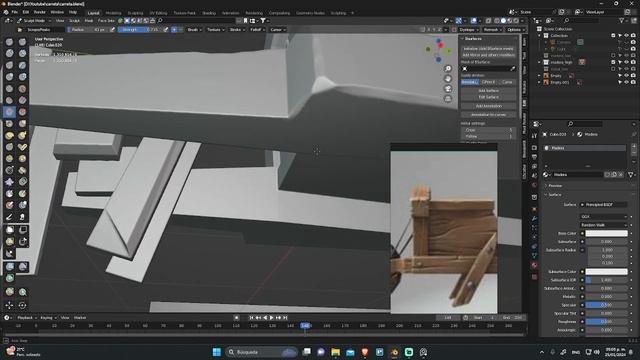The image size is (640, 360).
Task: Click the Subsurface Color swatch
Action: click(607, 272)
